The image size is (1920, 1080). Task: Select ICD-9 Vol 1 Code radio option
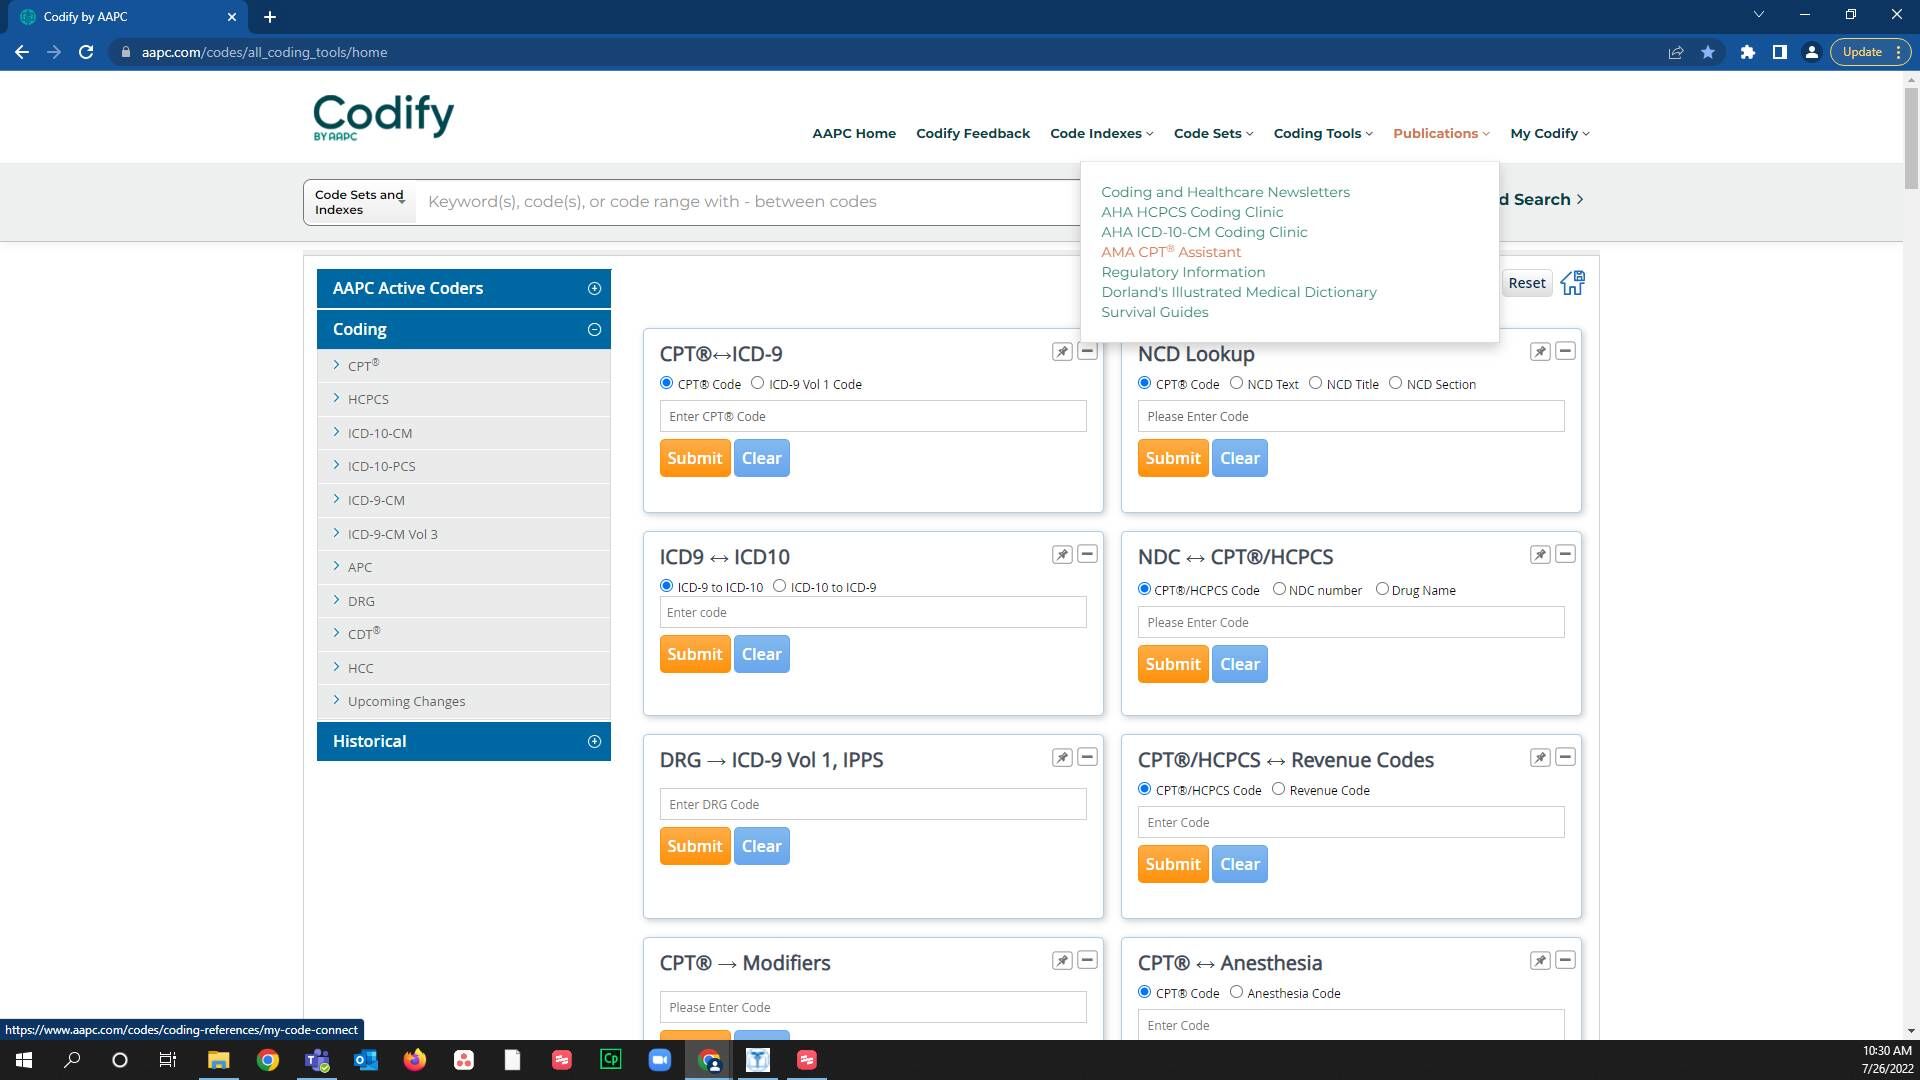point(758,383)
